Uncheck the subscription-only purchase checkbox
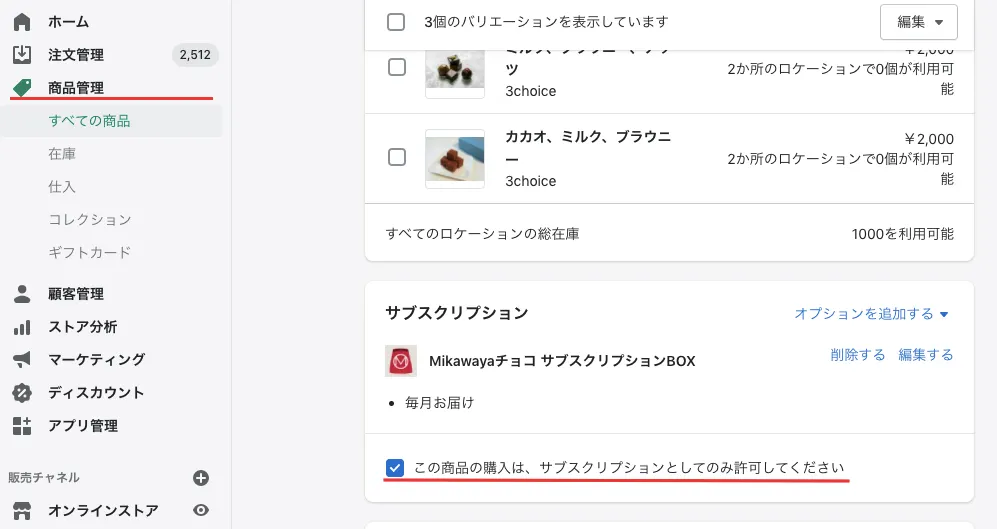 (x=396, y=468)
